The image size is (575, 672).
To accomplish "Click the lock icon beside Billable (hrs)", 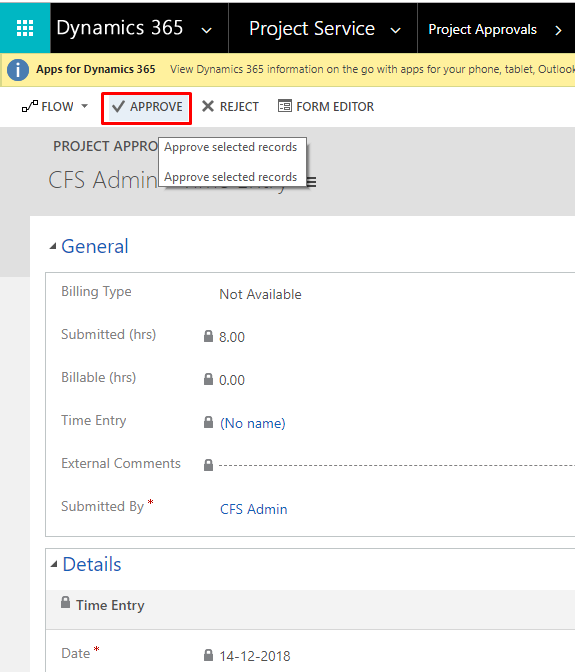I will 208,379.
